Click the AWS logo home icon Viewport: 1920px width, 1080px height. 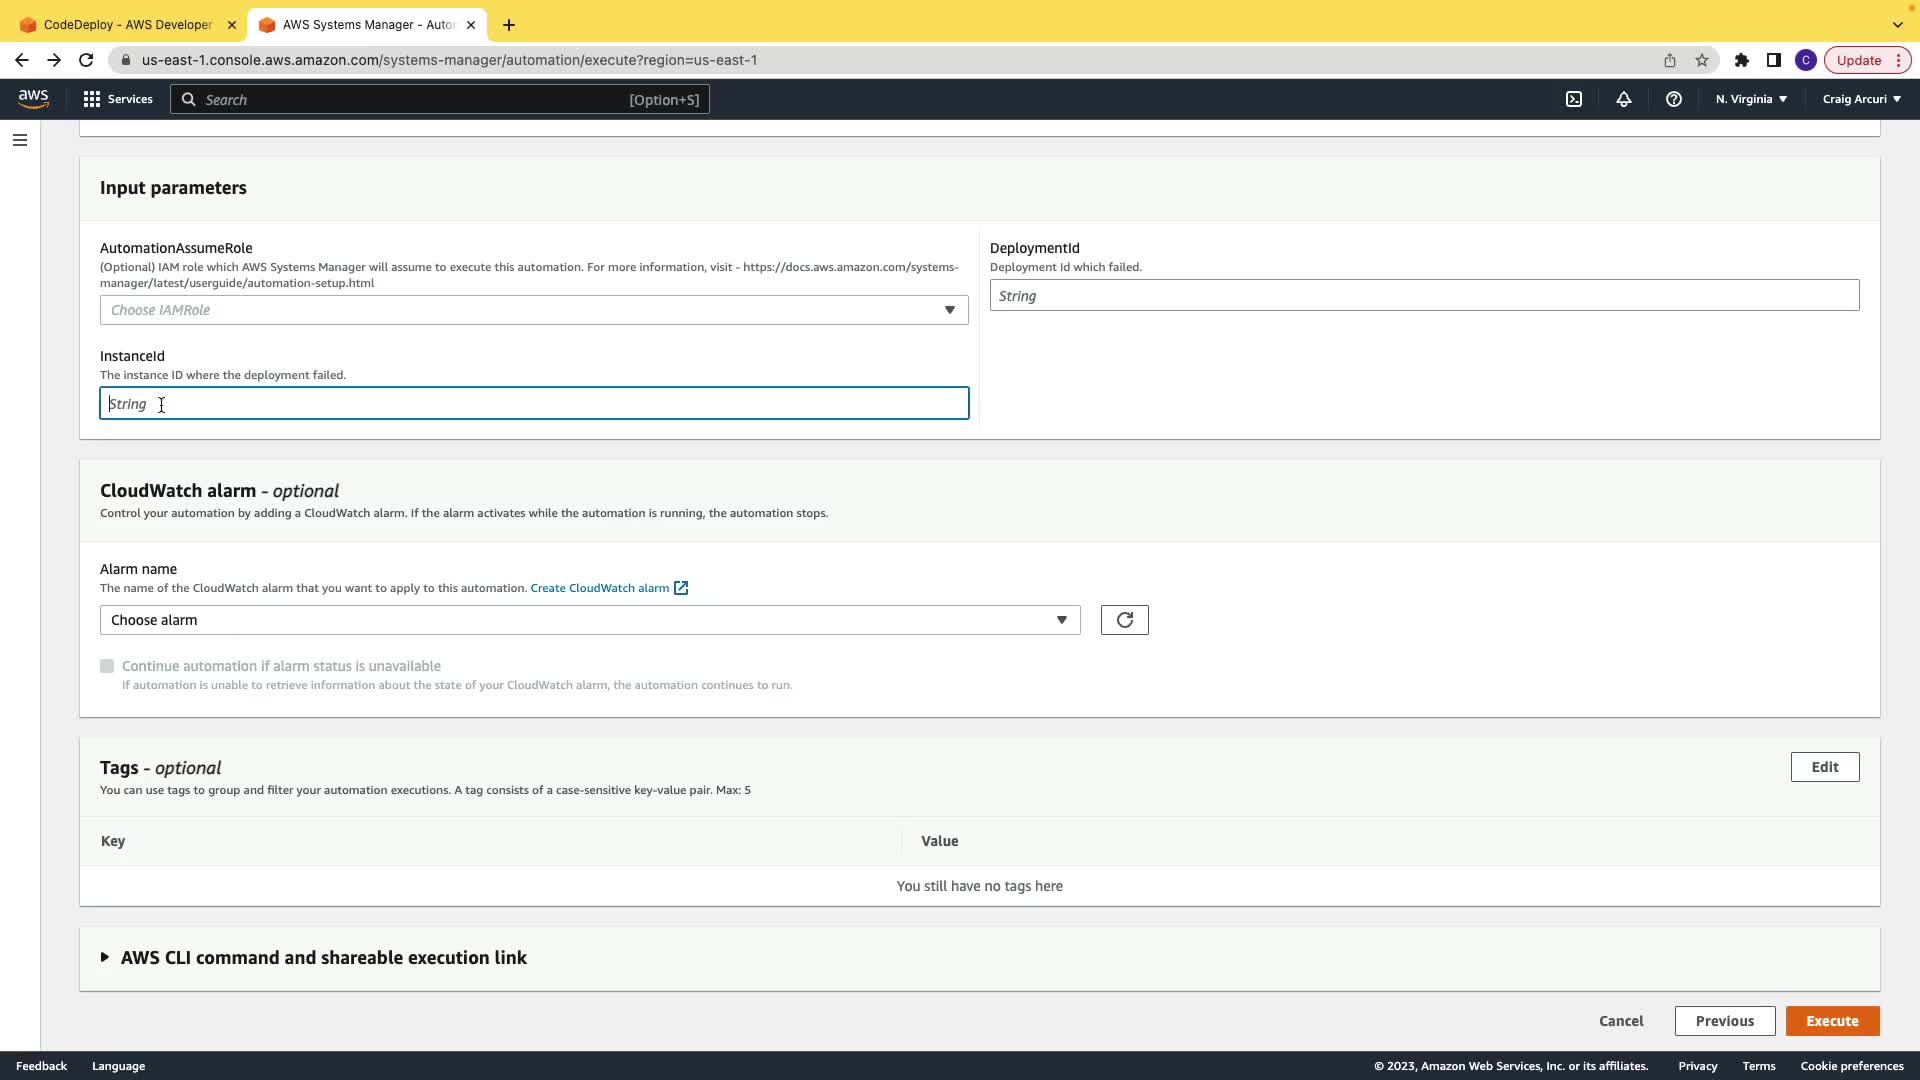(x=33, y=98)
